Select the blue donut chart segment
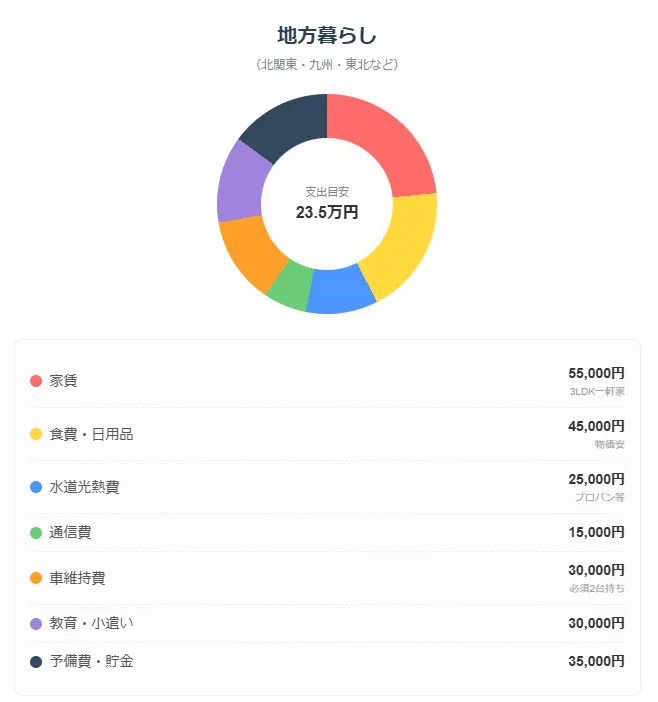This screenshot has width=658, height=702. [341, 291]
